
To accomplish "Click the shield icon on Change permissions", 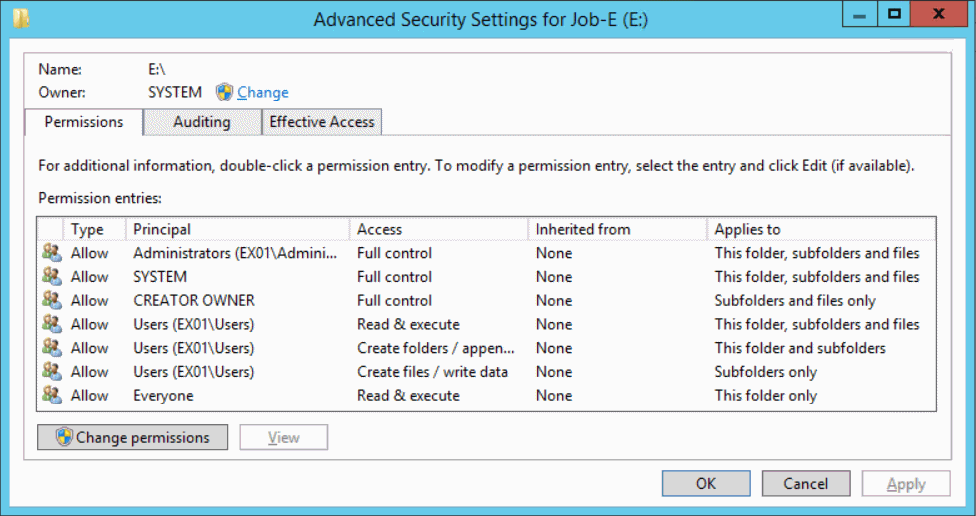I will [64, 437].
